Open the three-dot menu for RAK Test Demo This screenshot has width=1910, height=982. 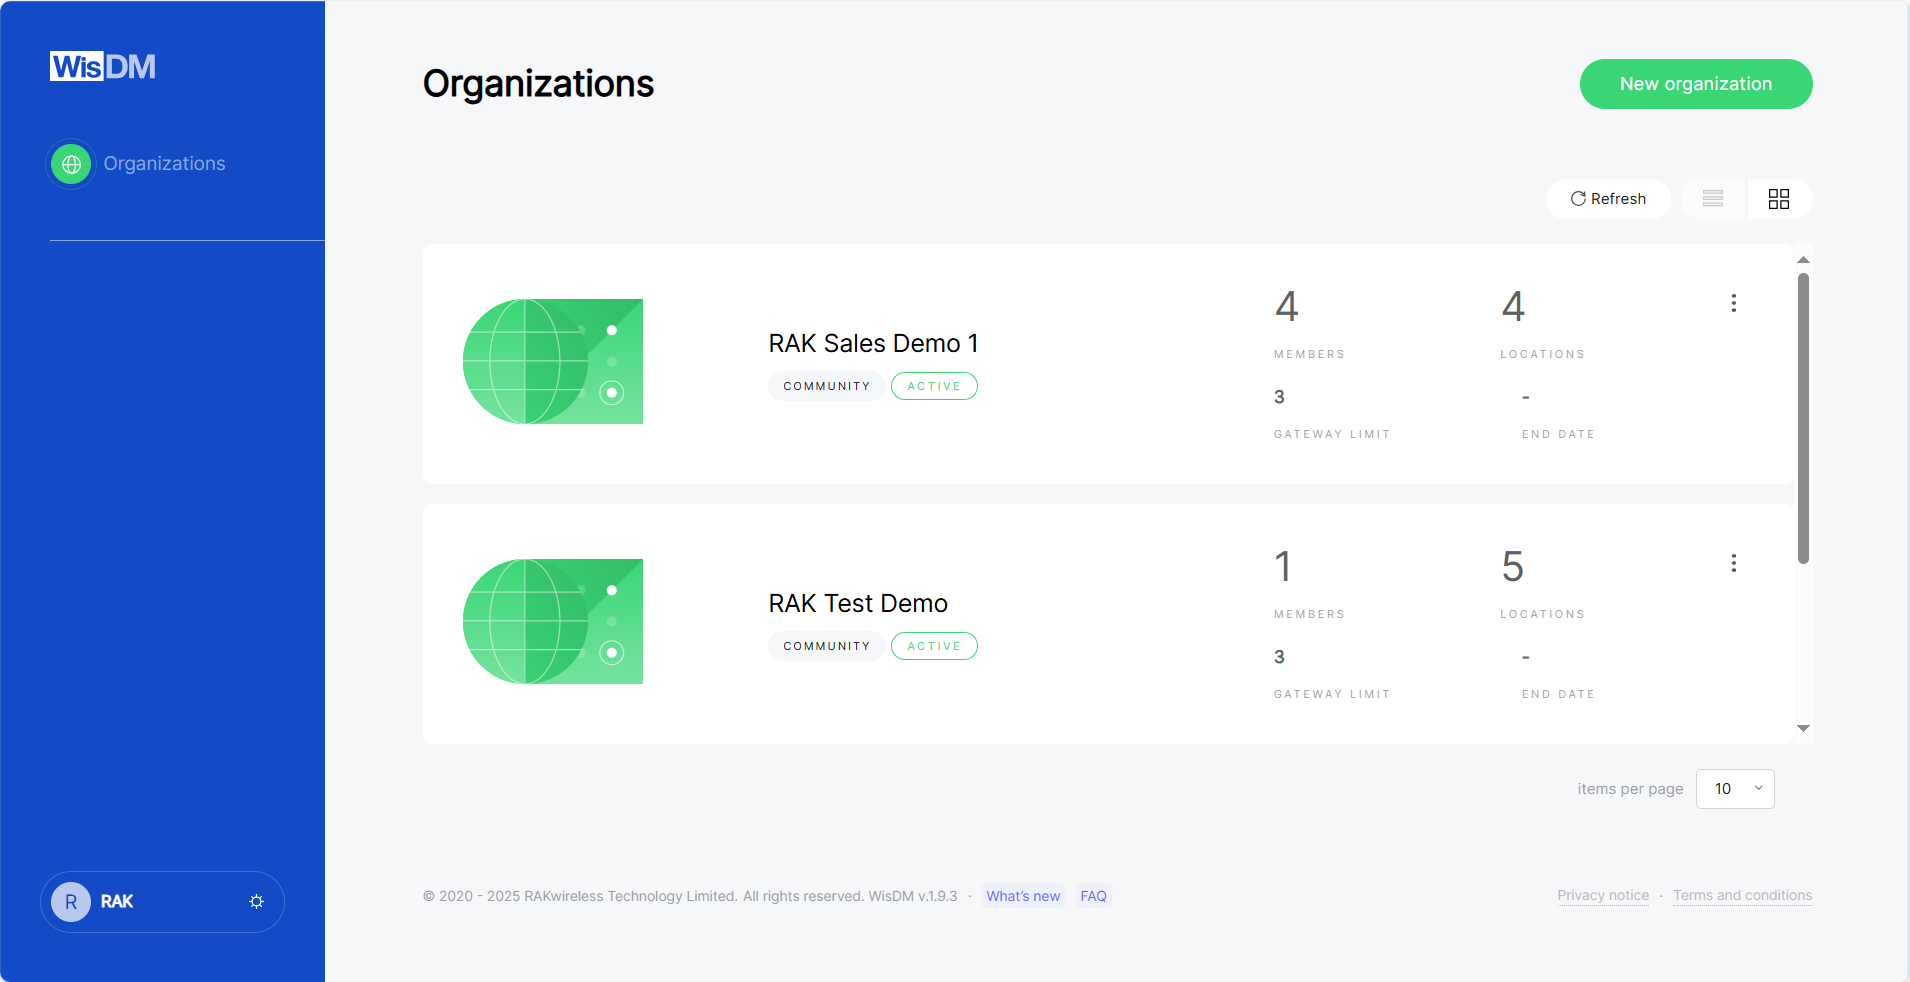1733,562
